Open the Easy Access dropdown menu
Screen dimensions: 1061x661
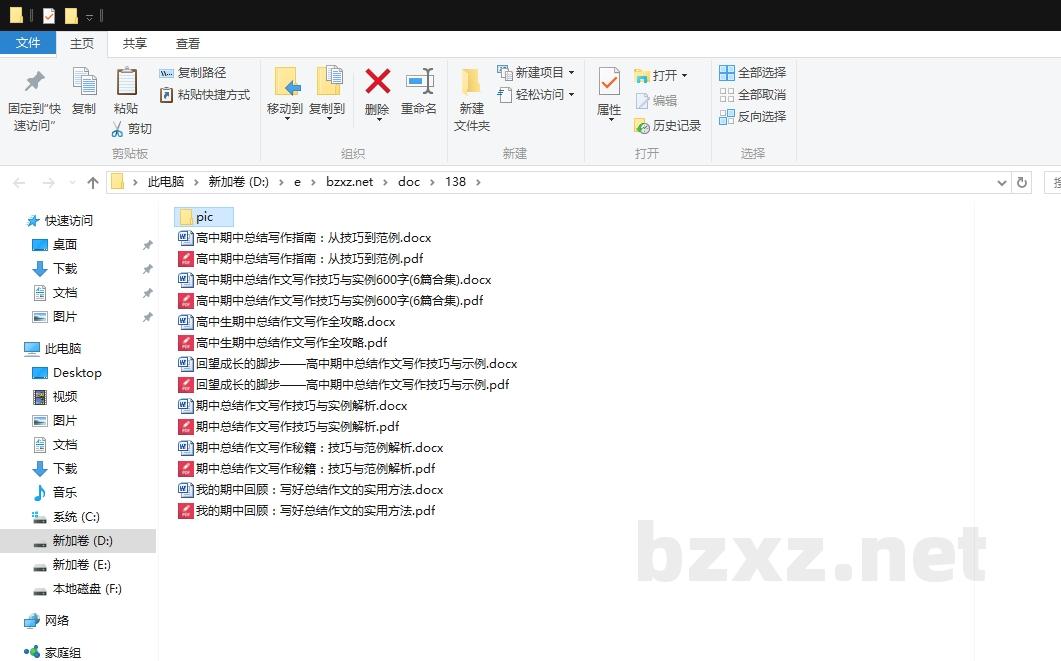click(571, 95)
